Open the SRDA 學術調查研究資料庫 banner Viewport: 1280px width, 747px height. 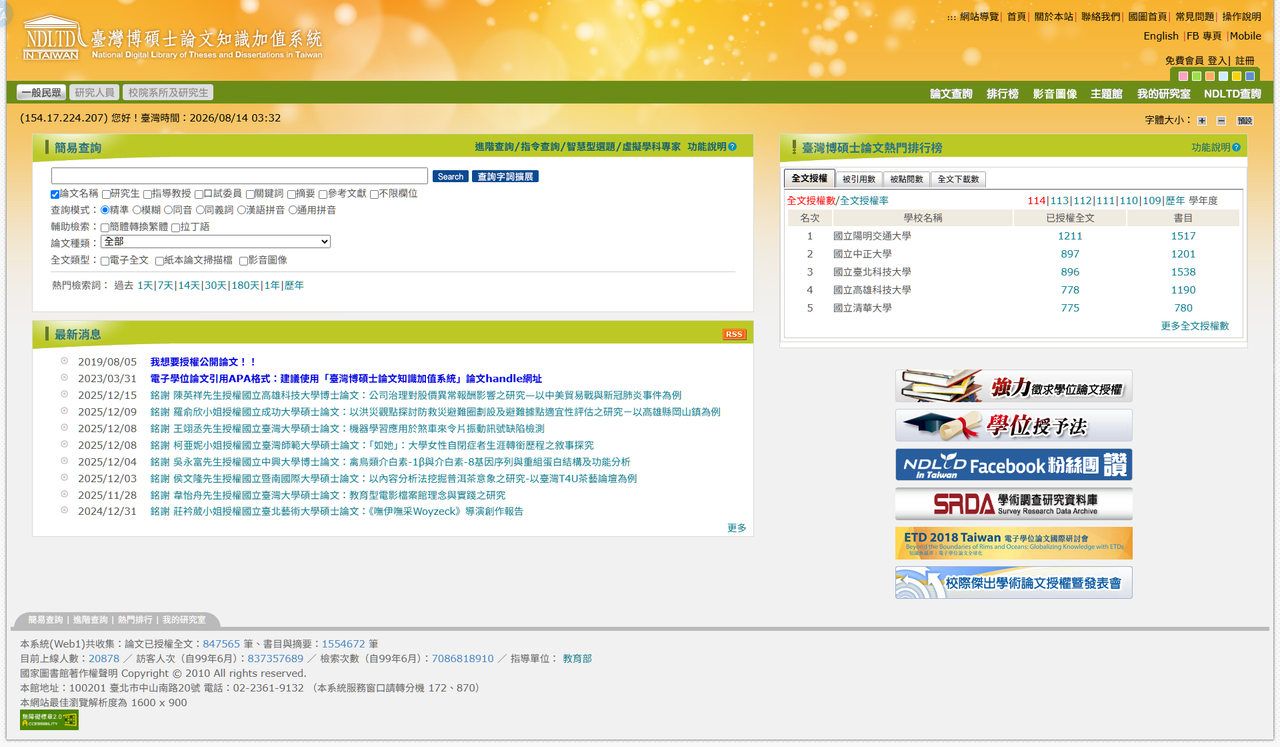click(x=1014, y=504)
